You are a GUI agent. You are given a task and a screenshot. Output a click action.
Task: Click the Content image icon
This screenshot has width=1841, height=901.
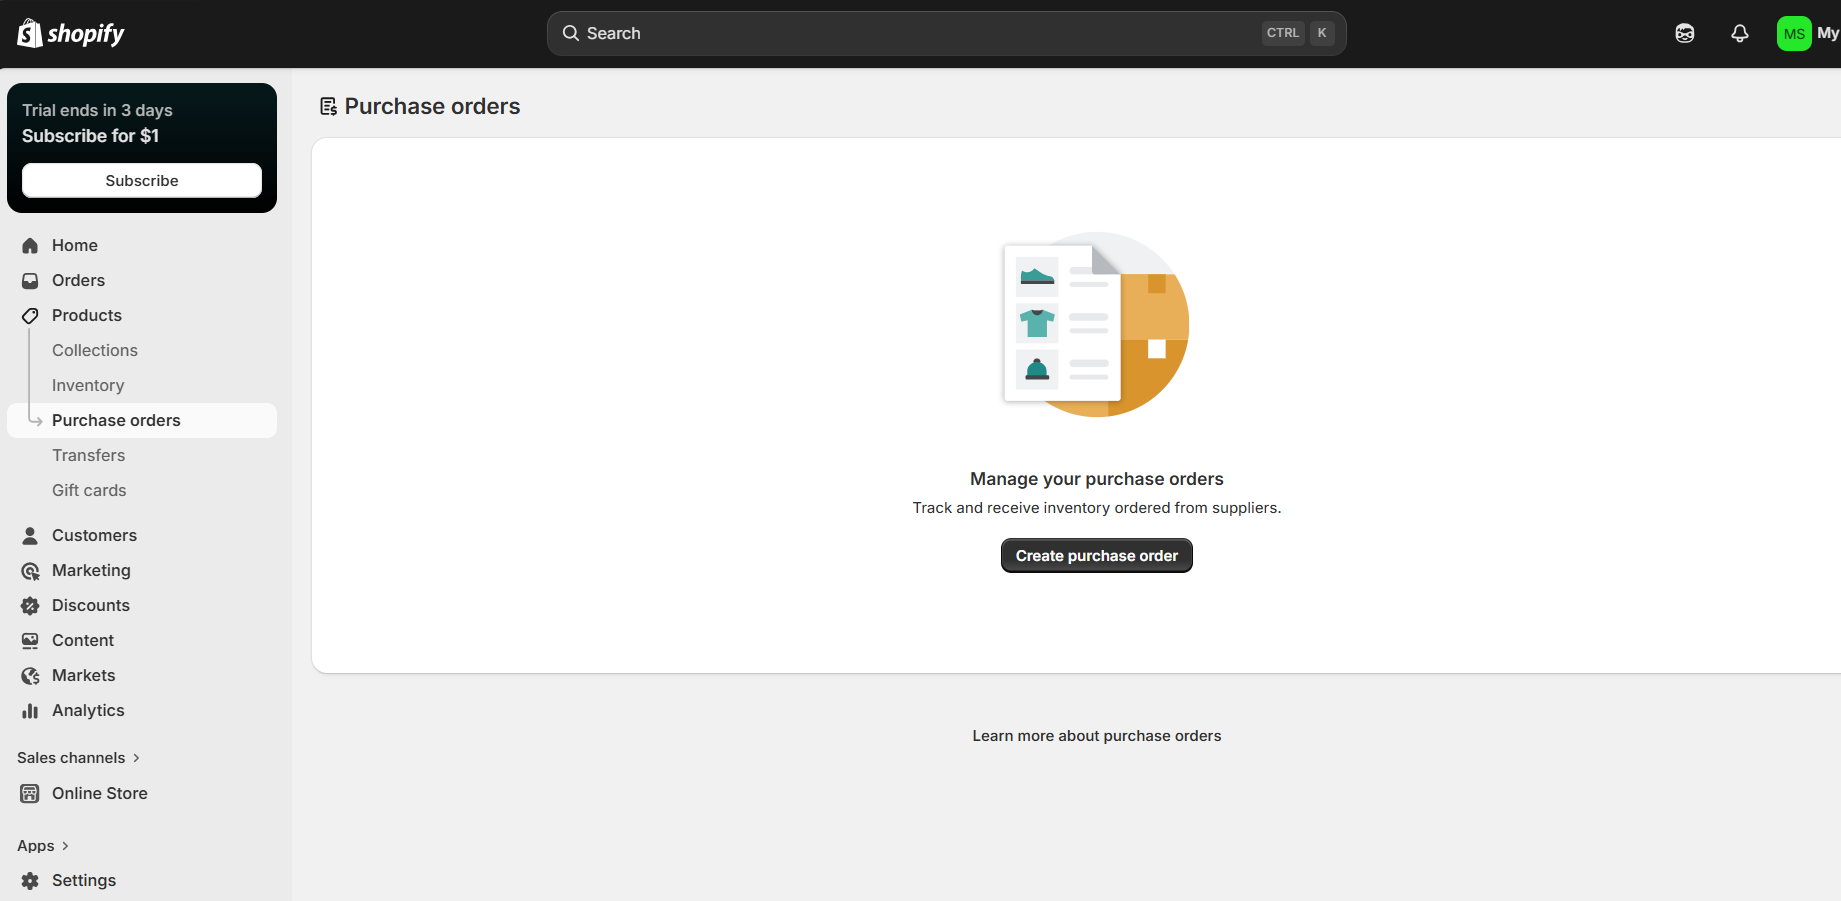(x=30, y=641)
